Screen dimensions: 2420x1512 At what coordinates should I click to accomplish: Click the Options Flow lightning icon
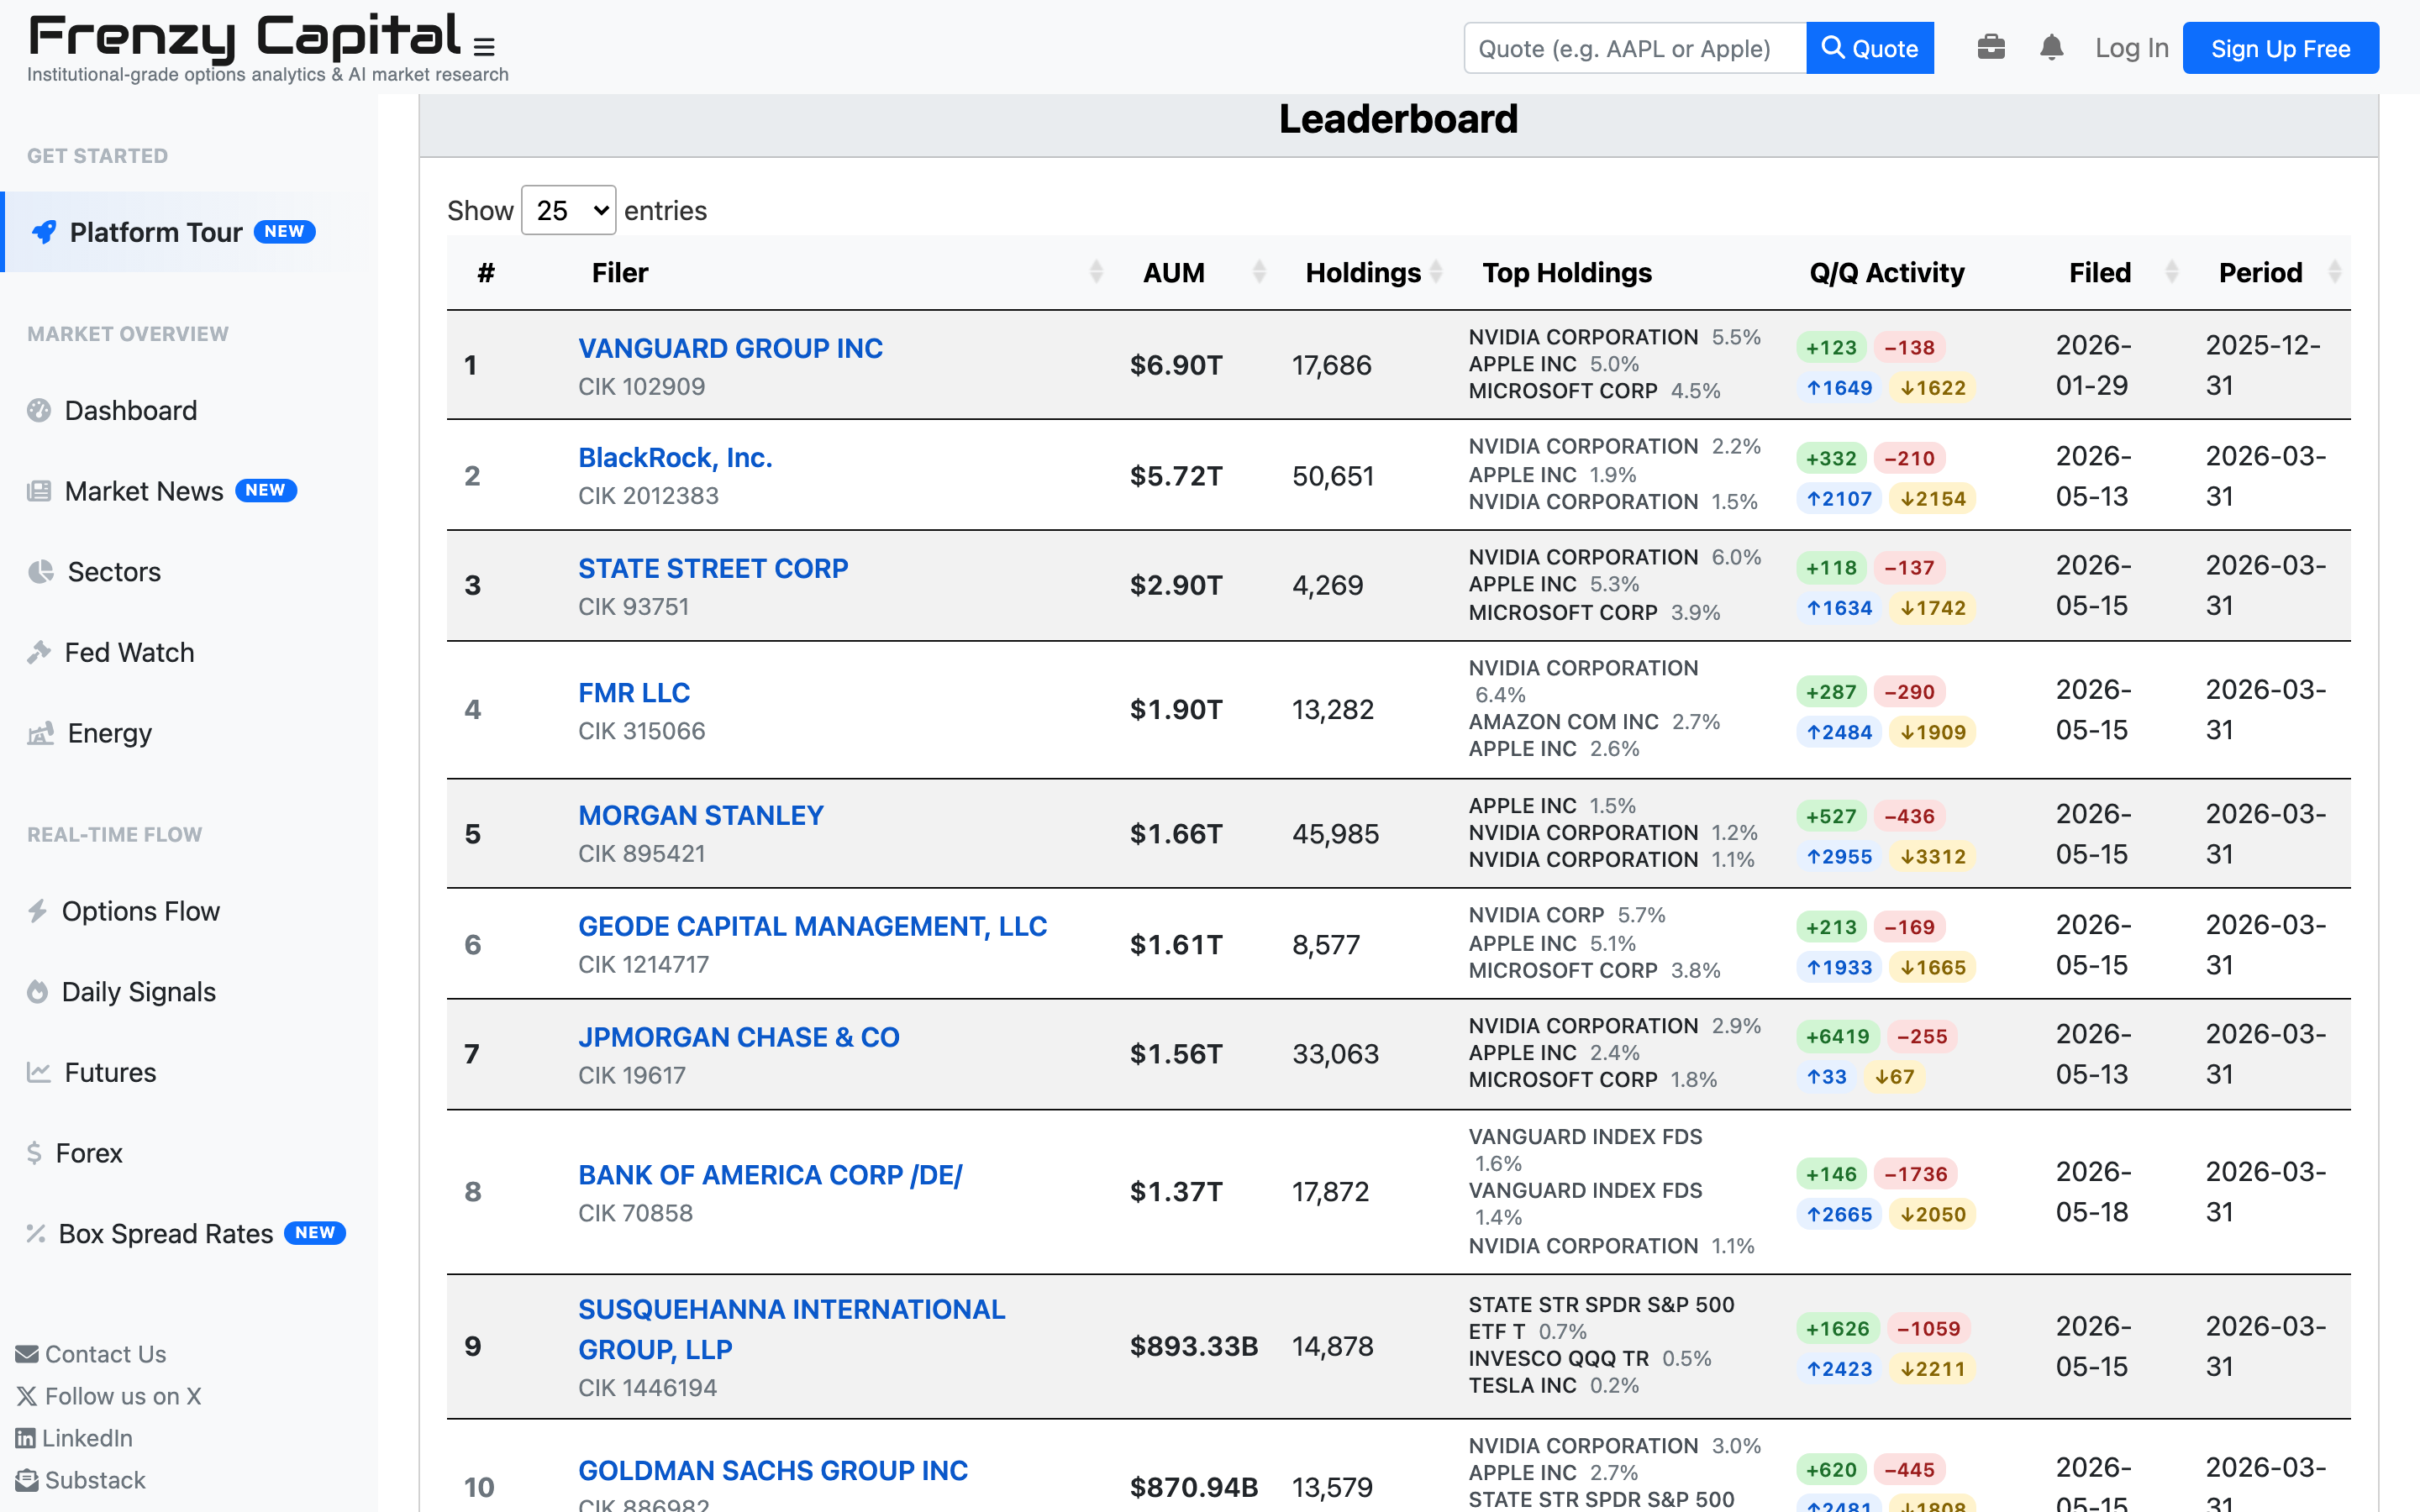click(x=38, y=911)
